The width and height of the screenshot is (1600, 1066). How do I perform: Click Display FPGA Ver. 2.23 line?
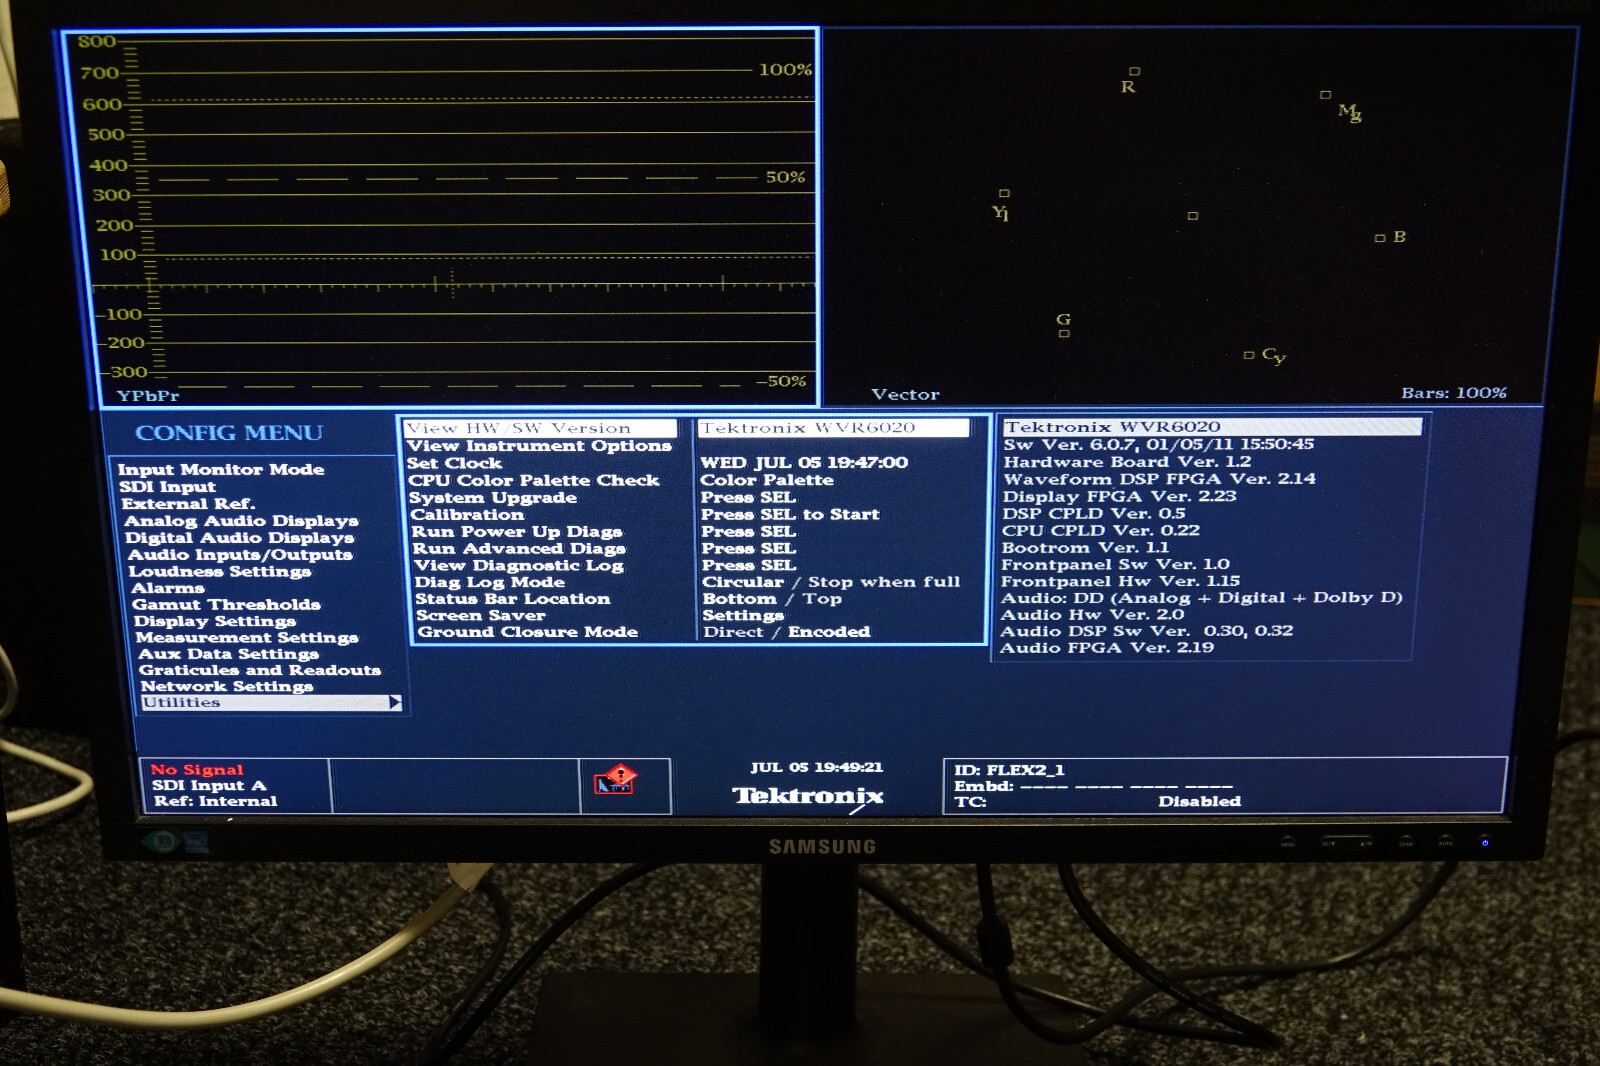coord(1119,496)
